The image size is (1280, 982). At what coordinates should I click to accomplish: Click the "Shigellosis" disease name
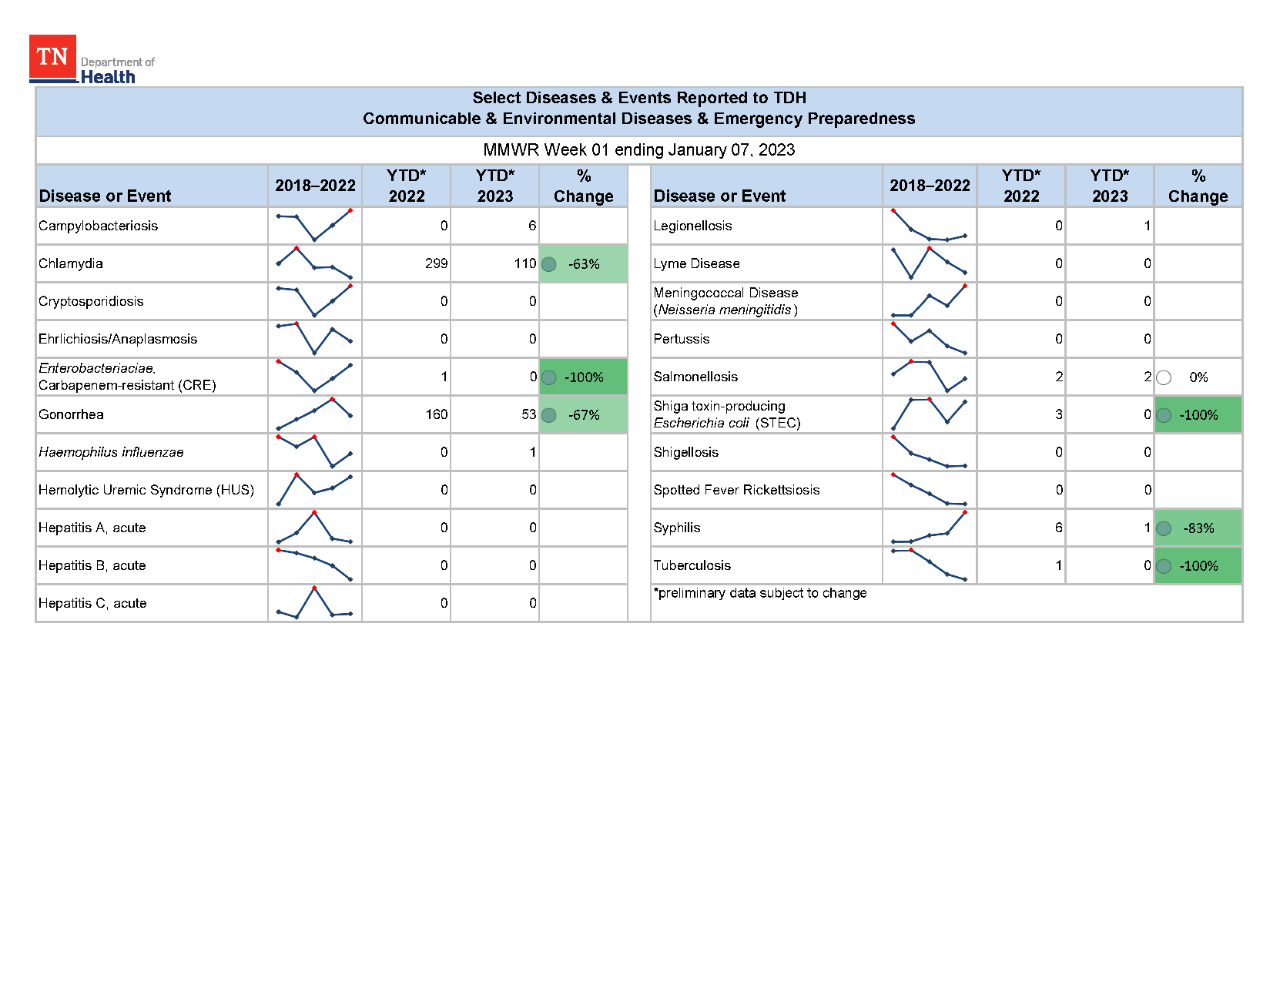(686, 453)
